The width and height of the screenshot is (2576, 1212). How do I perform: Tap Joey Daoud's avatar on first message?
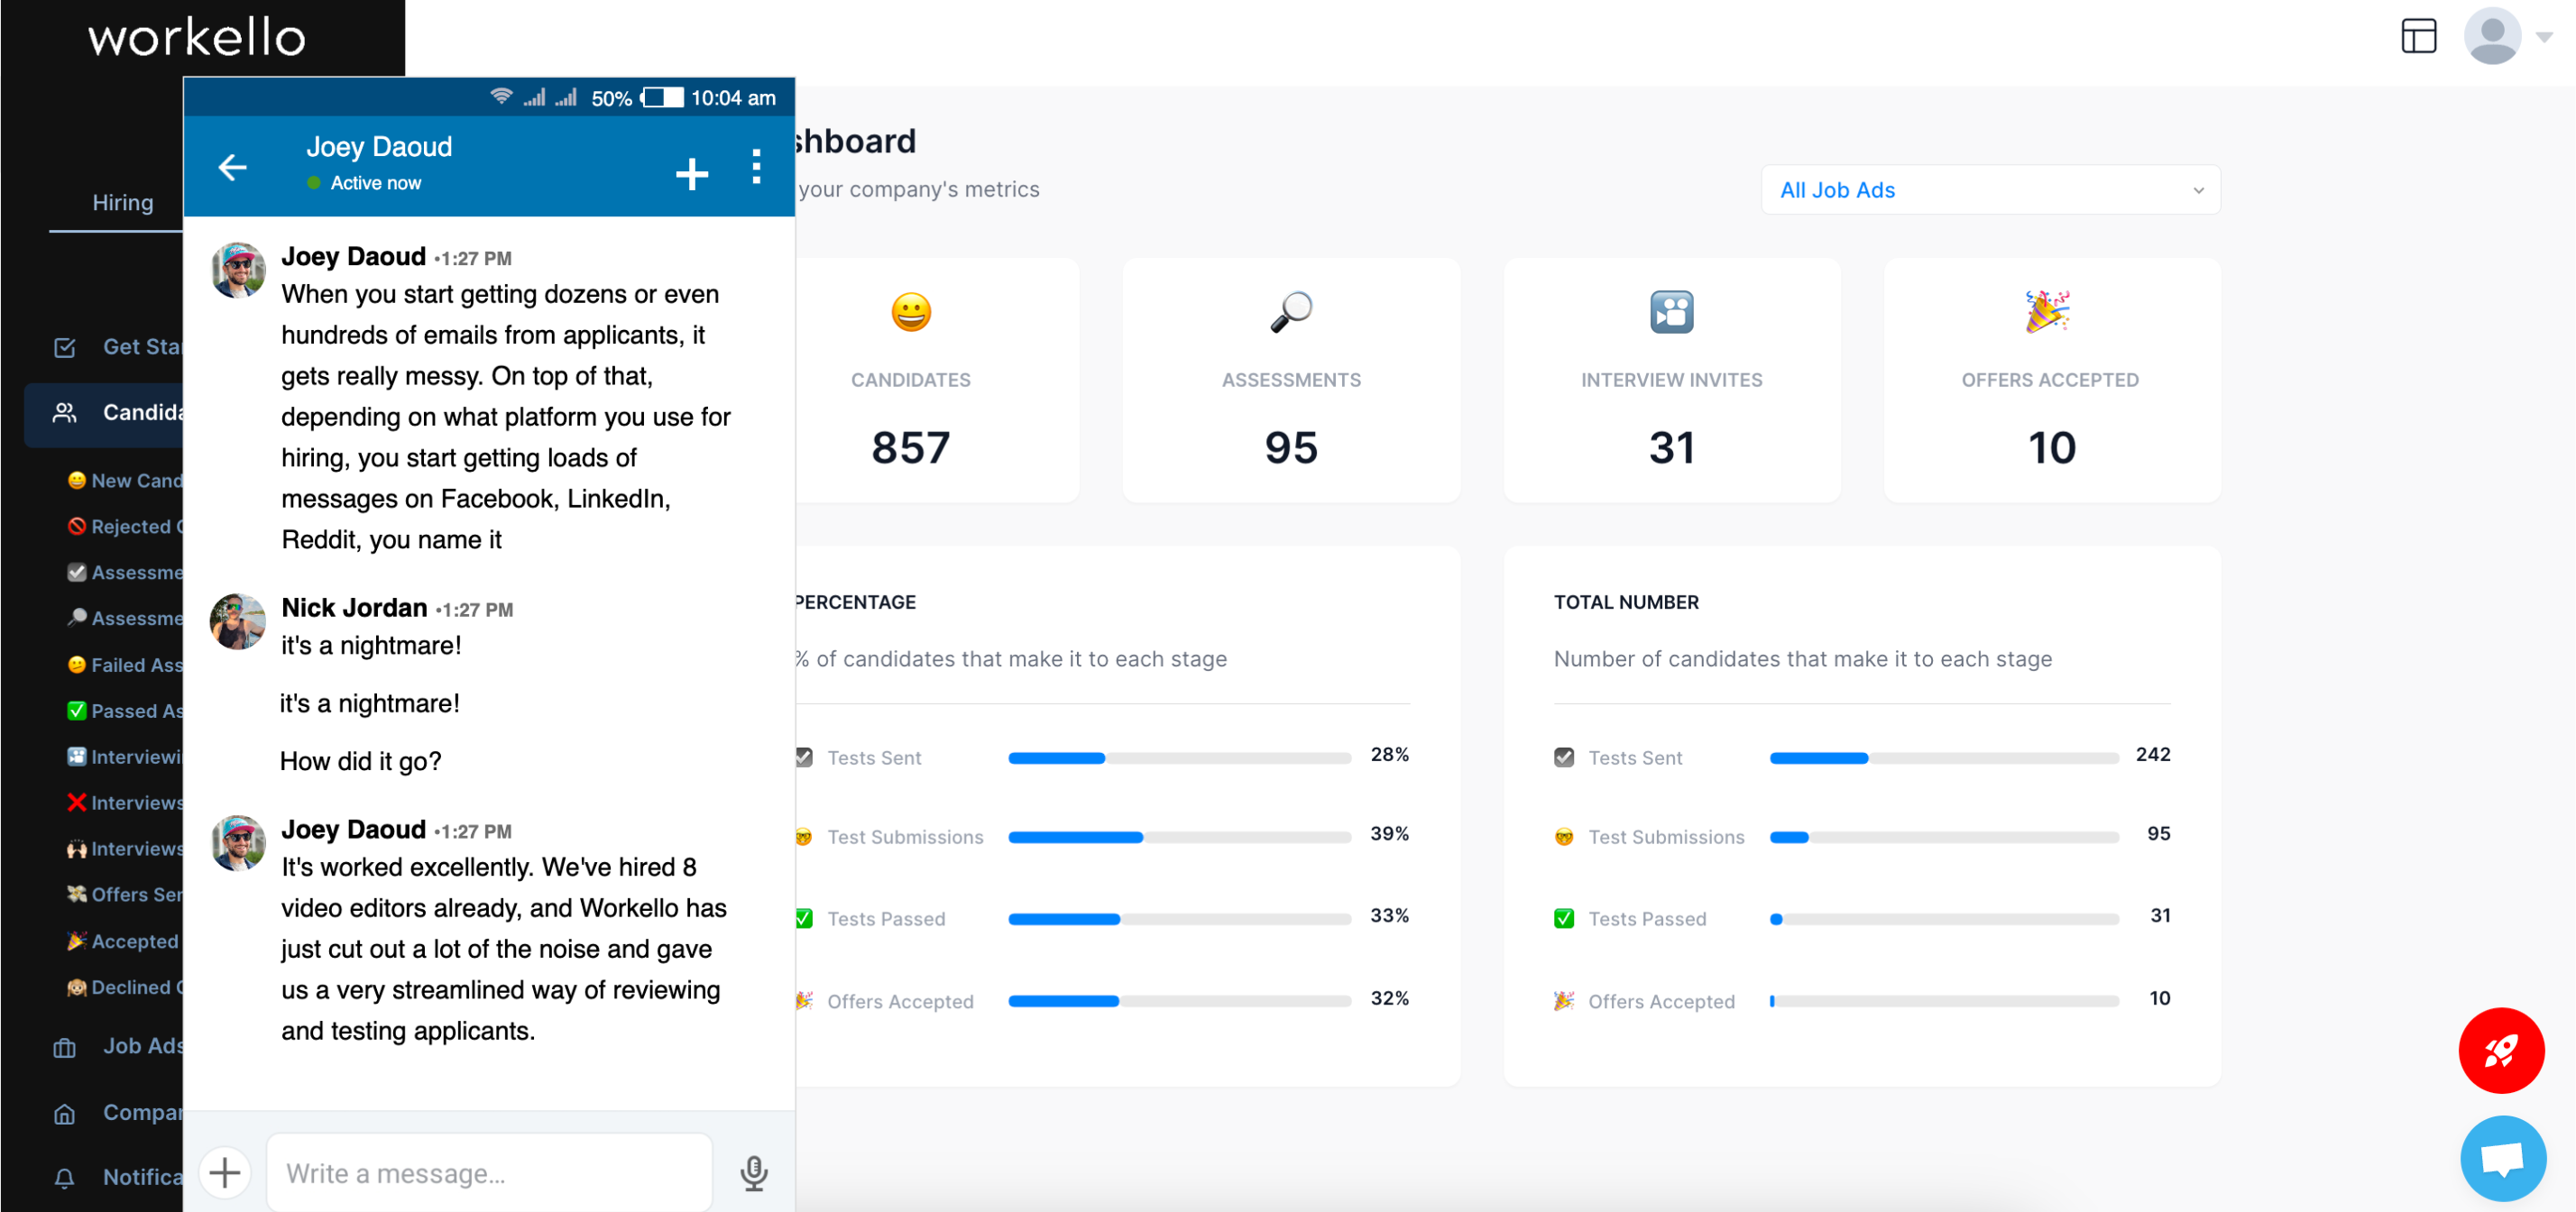238,269
